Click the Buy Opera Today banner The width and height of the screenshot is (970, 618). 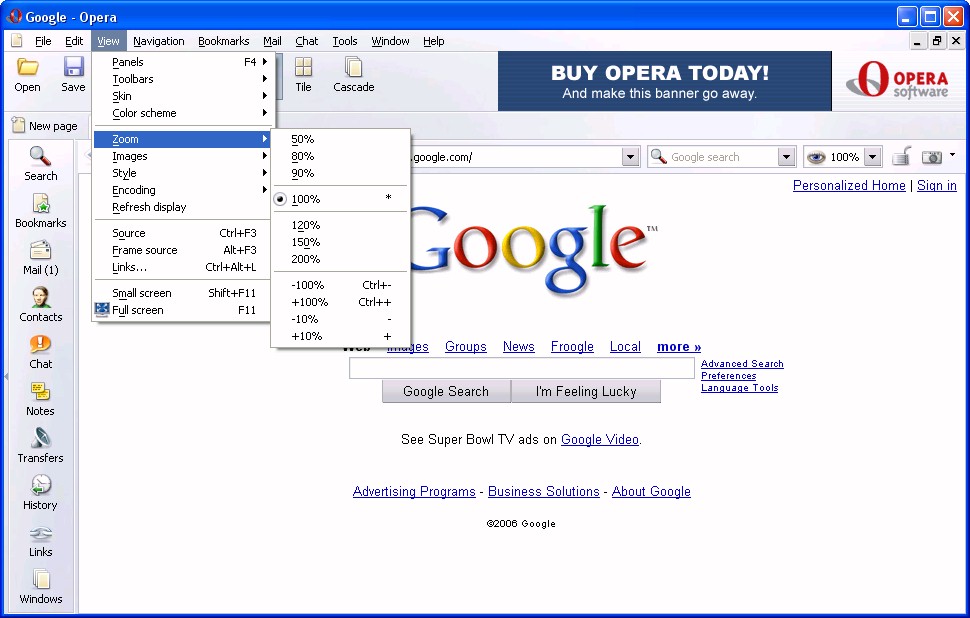click(x=664, y=81)
